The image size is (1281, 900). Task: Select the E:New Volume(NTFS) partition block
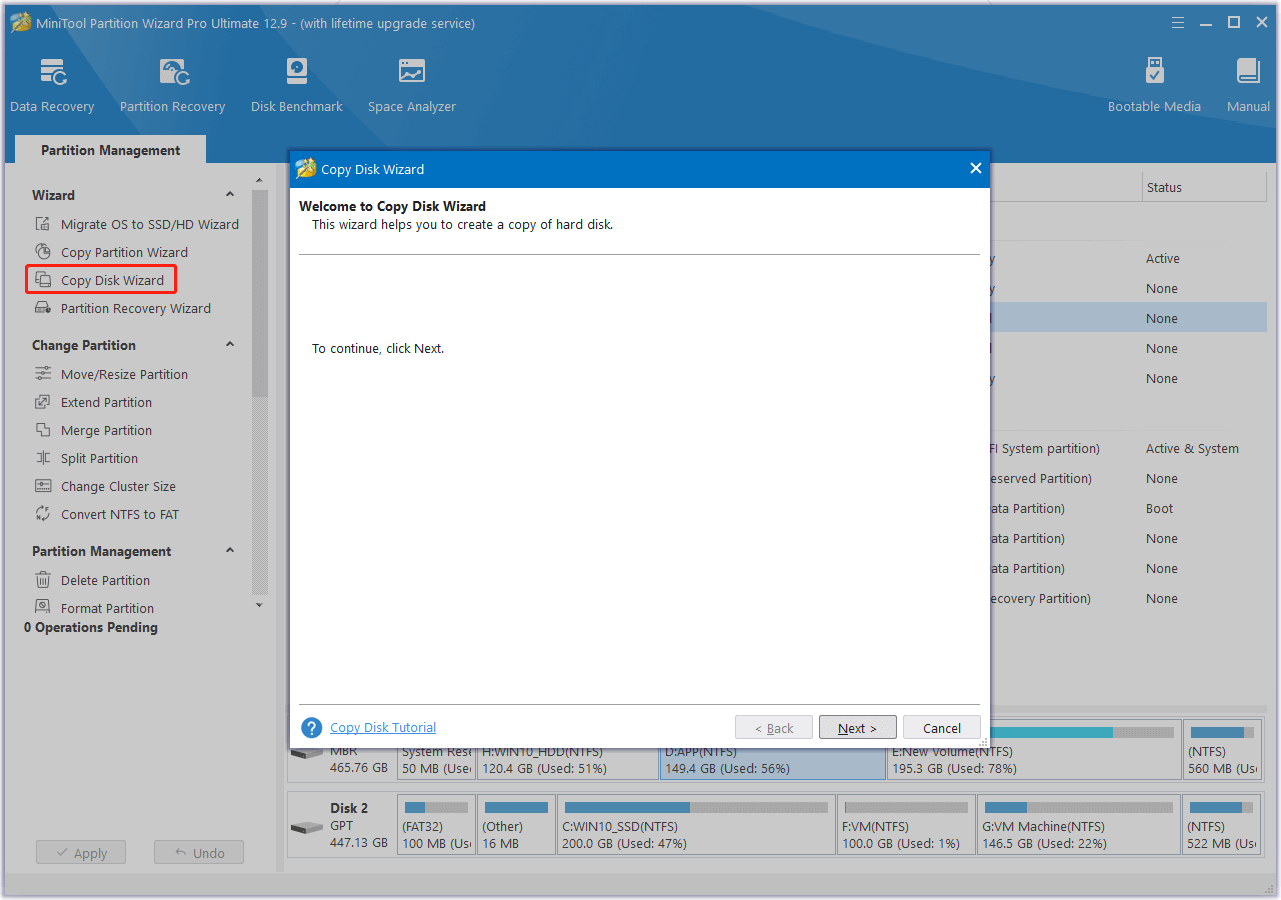coord(1034,750)
